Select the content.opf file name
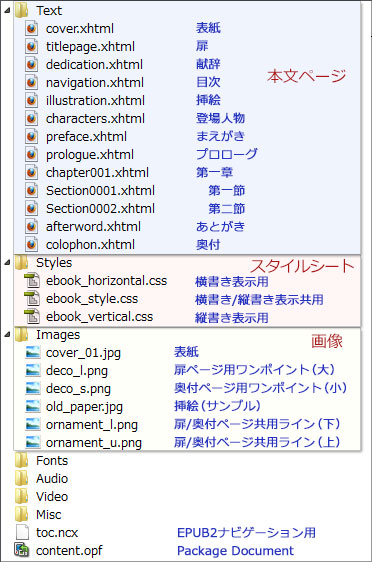Image resolution: width=372 pixels, height=562 pixels. [x=69, y=551]
